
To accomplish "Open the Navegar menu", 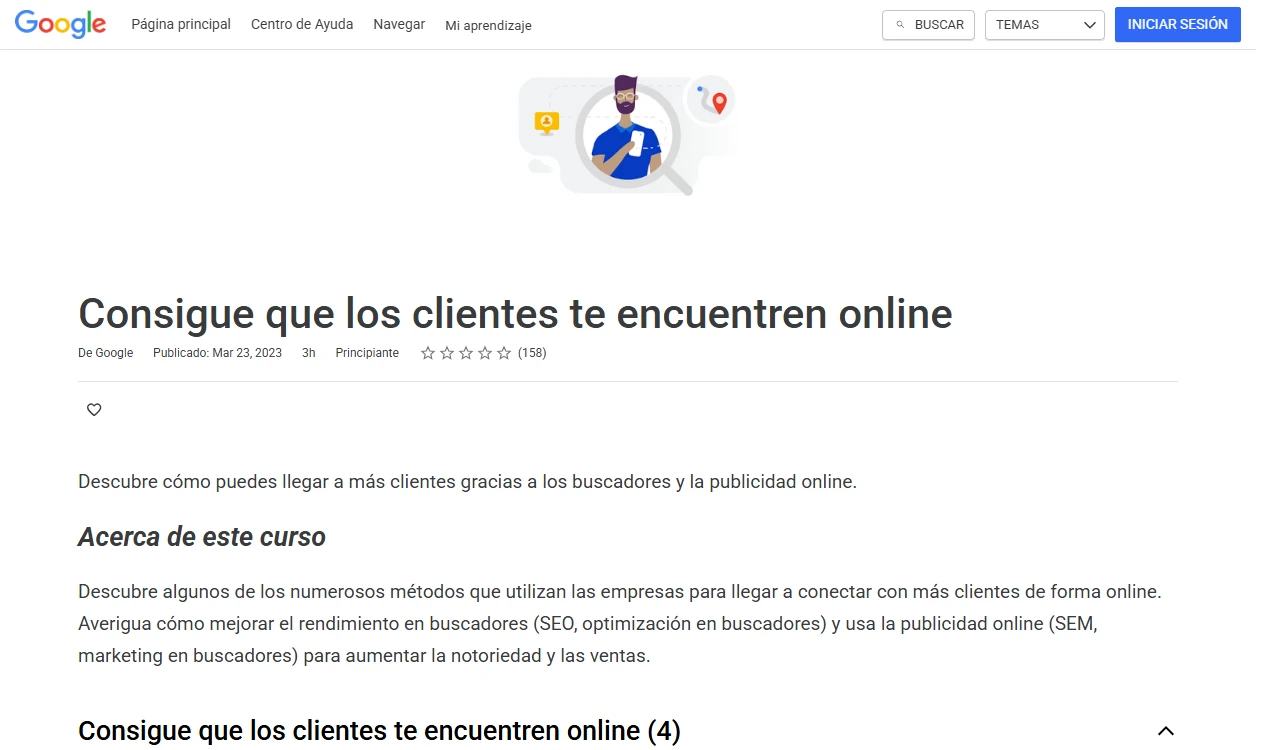I will (x=399, y=24).
